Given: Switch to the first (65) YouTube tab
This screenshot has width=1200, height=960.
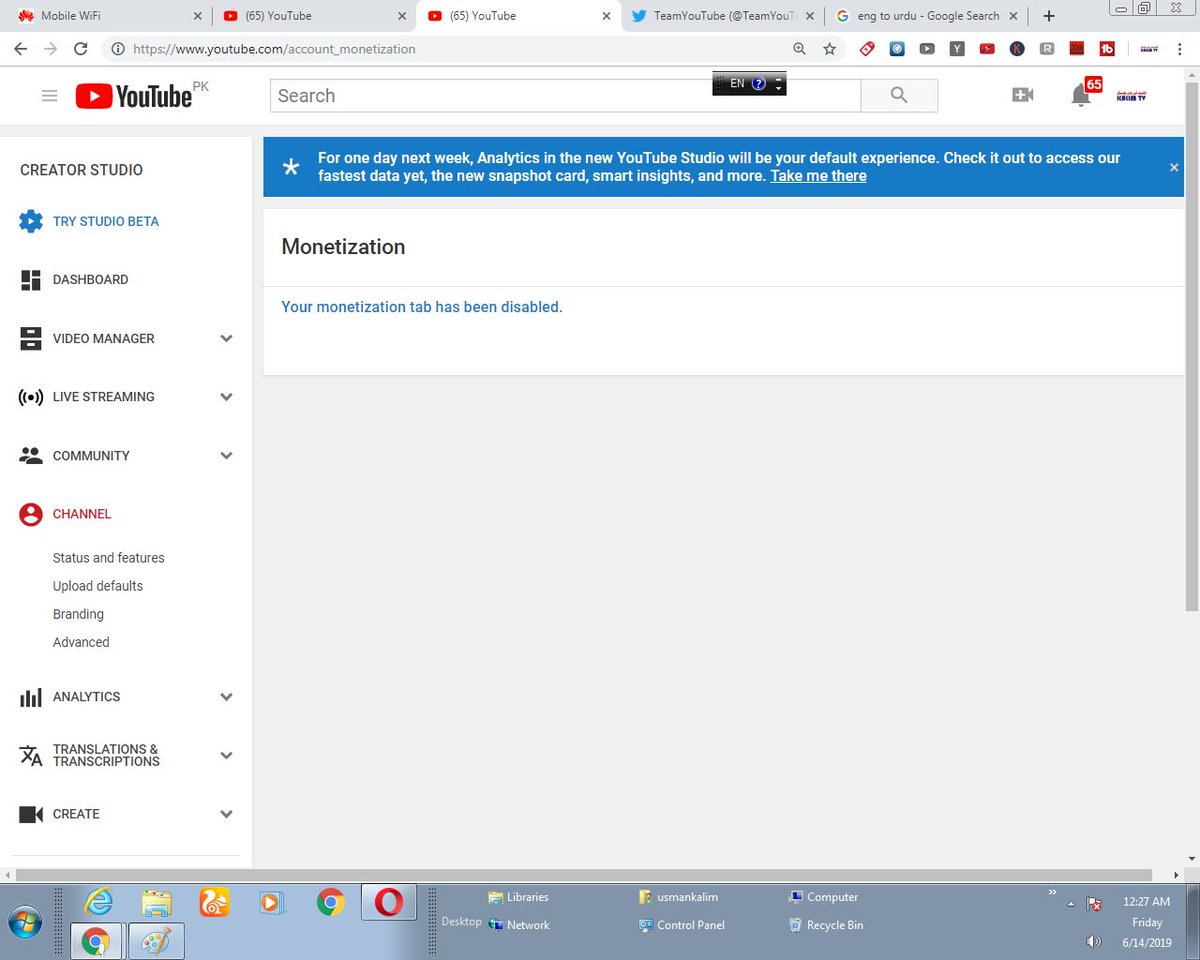Looking at the screenshot, I should 313,16.
